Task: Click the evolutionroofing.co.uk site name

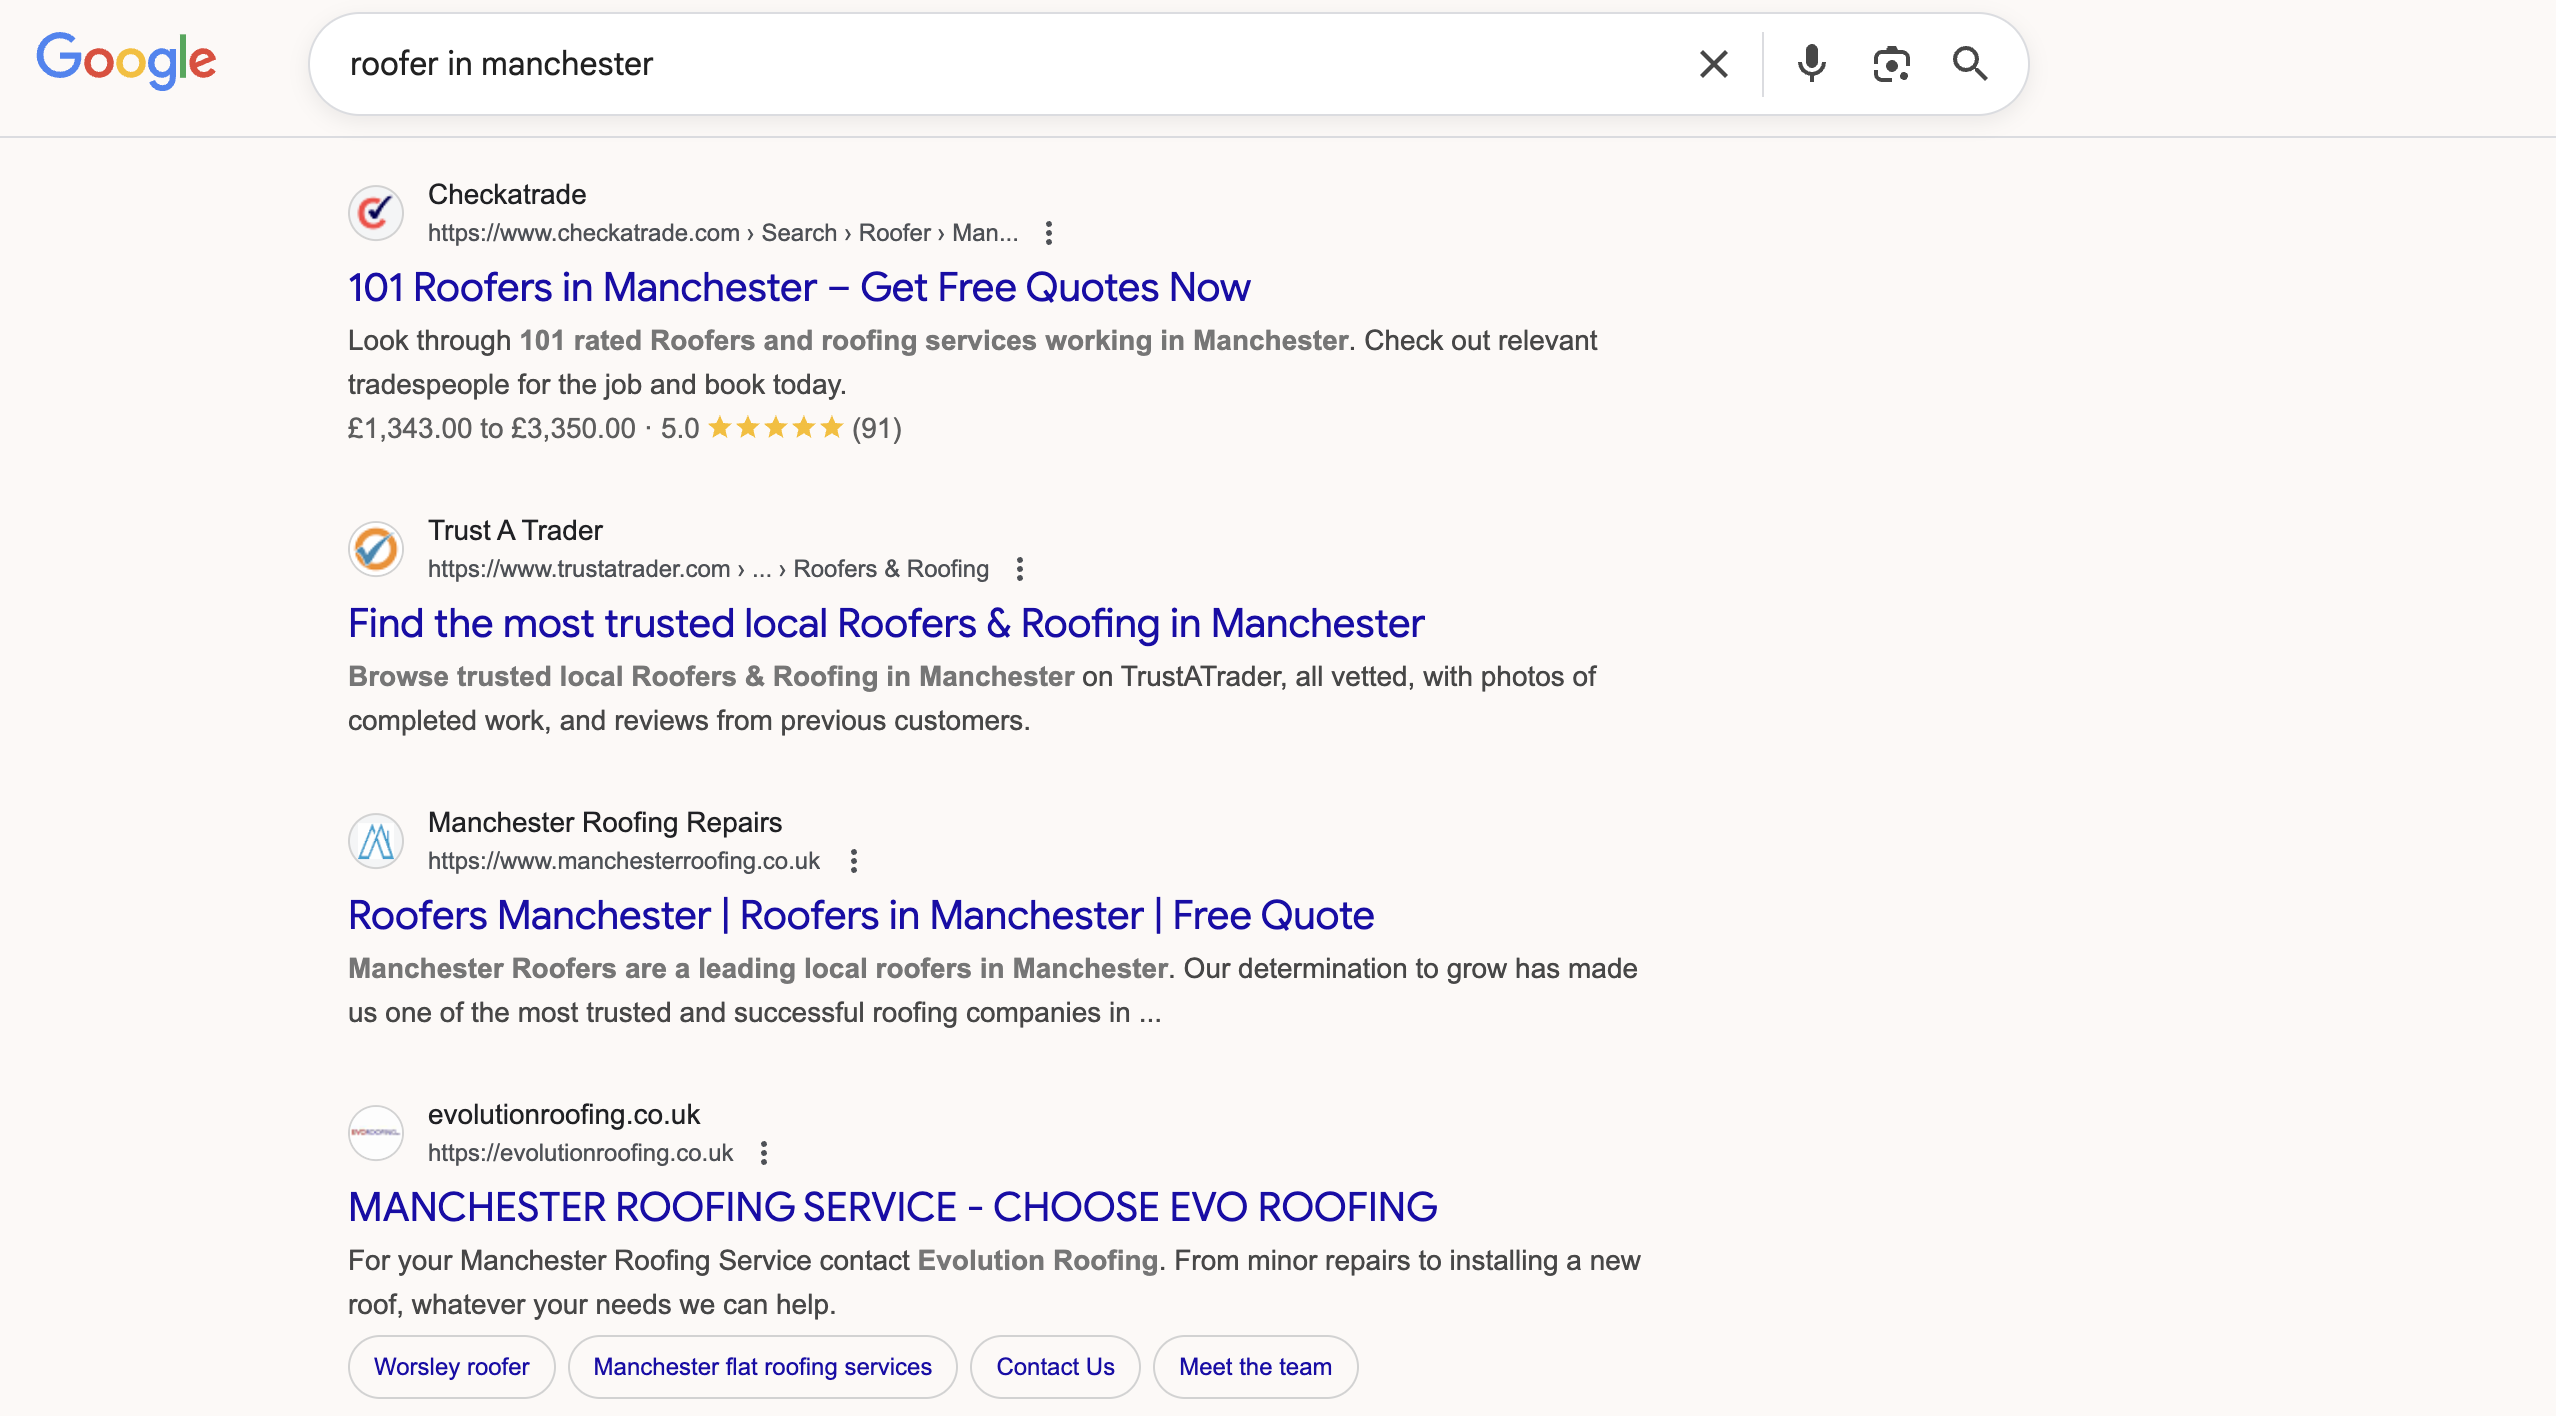Action: coord(564,1114)
